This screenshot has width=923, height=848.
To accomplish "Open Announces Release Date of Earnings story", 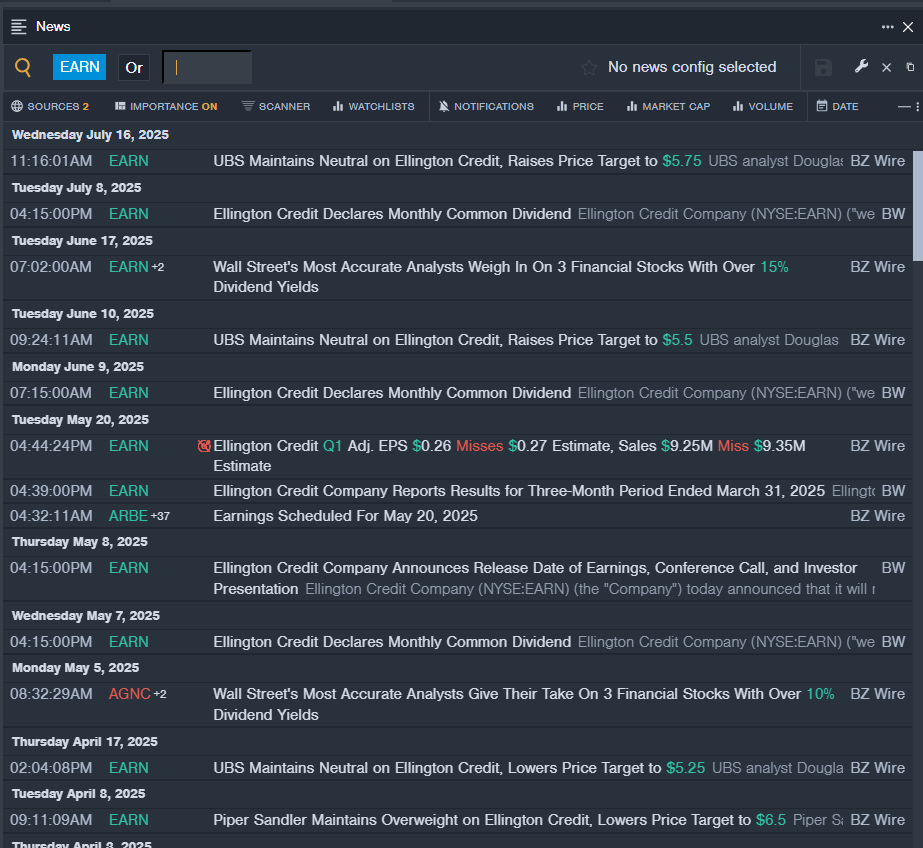I will tap(535, 578).
